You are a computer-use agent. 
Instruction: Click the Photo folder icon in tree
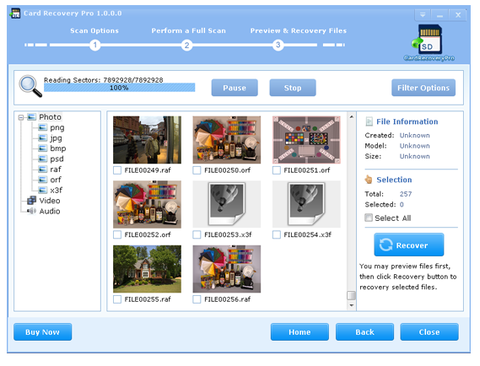pyautogui.click(x=32, y=117)
